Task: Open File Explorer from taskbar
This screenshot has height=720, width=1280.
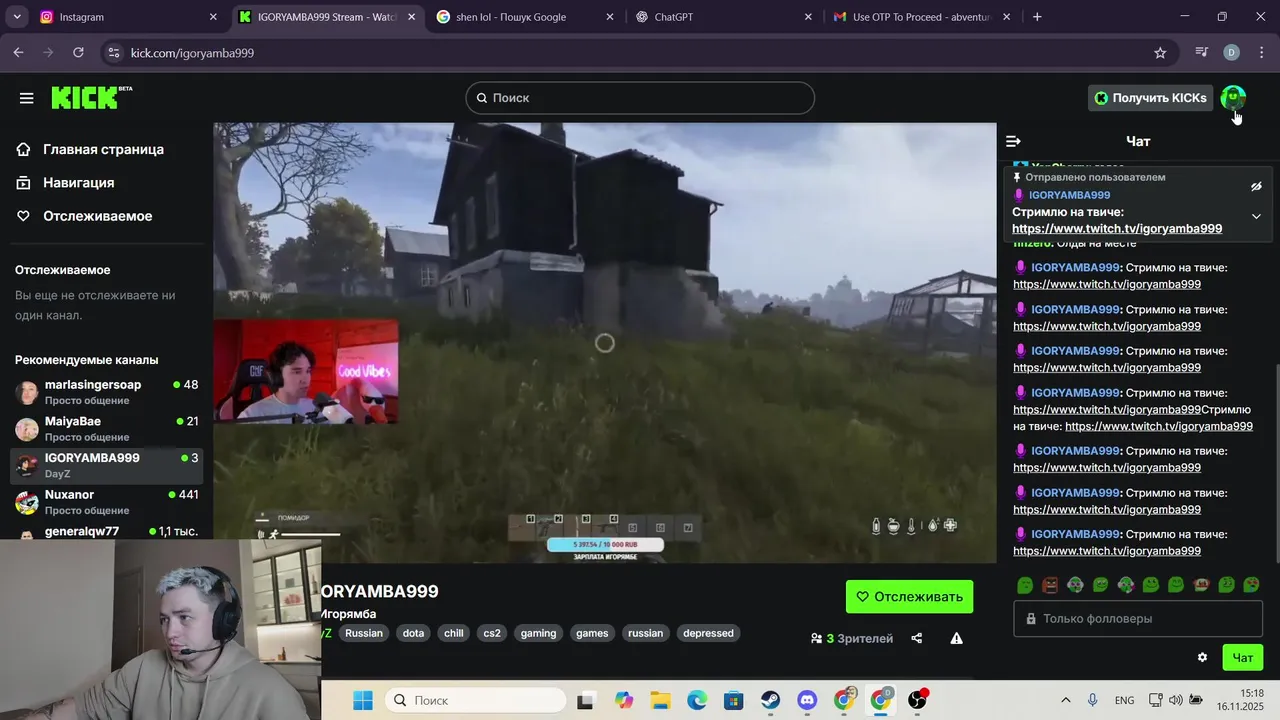Action: [660, 700]
